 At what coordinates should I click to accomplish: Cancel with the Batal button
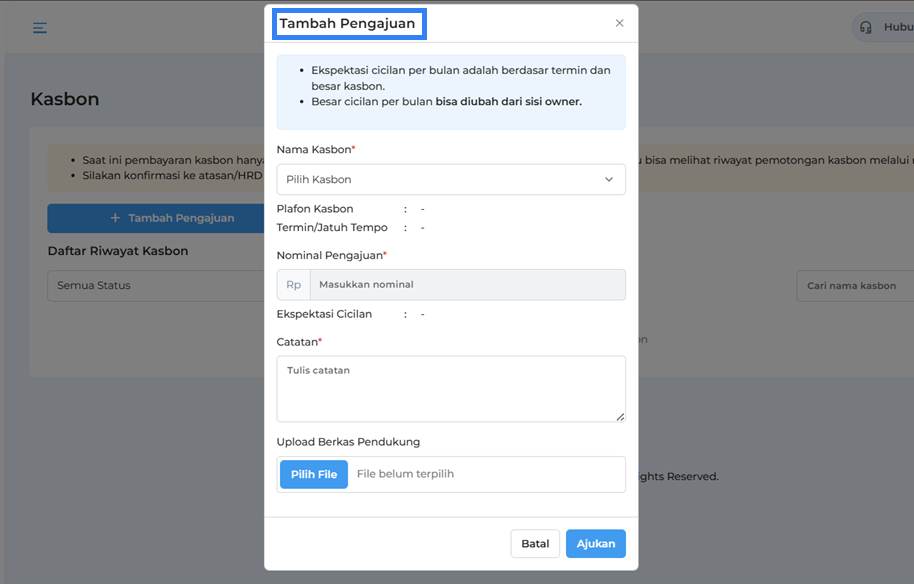point(535,544)
